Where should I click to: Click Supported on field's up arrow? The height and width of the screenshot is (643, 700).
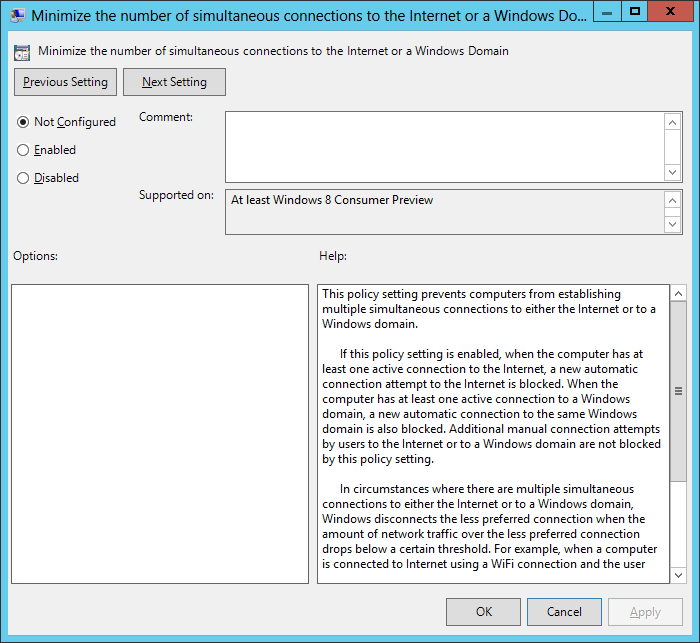(673, 200)
